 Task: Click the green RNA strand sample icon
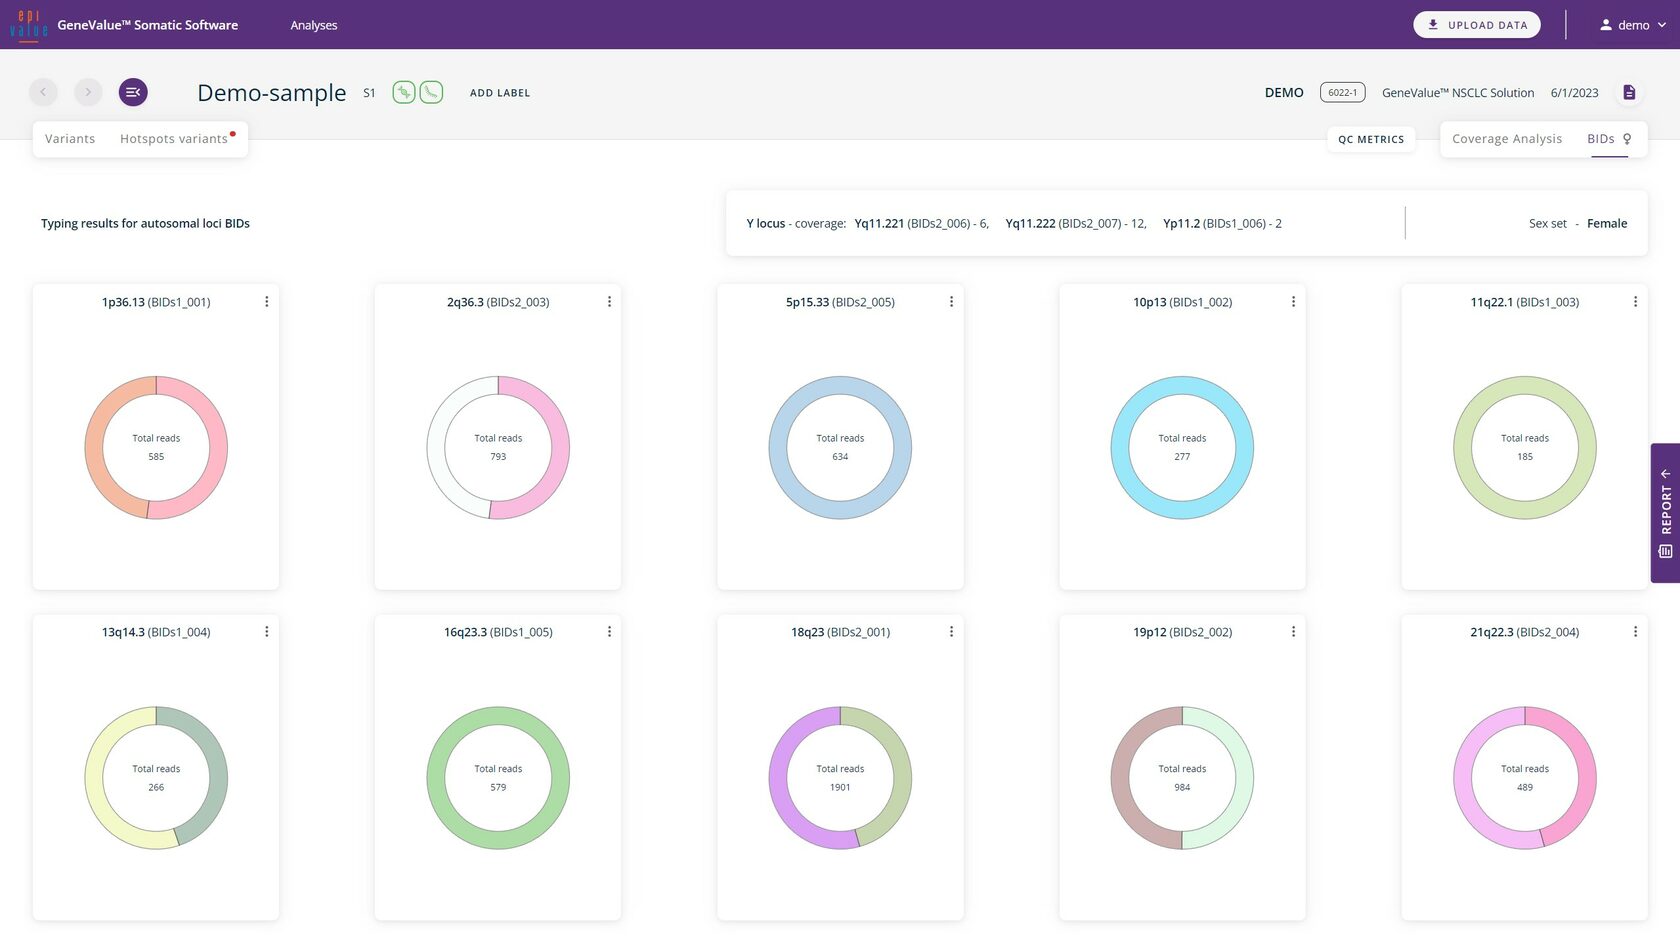tap(431, 92)
